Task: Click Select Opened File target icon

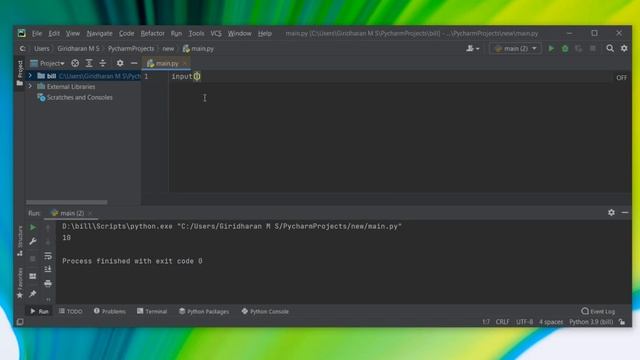Action: 75,63
